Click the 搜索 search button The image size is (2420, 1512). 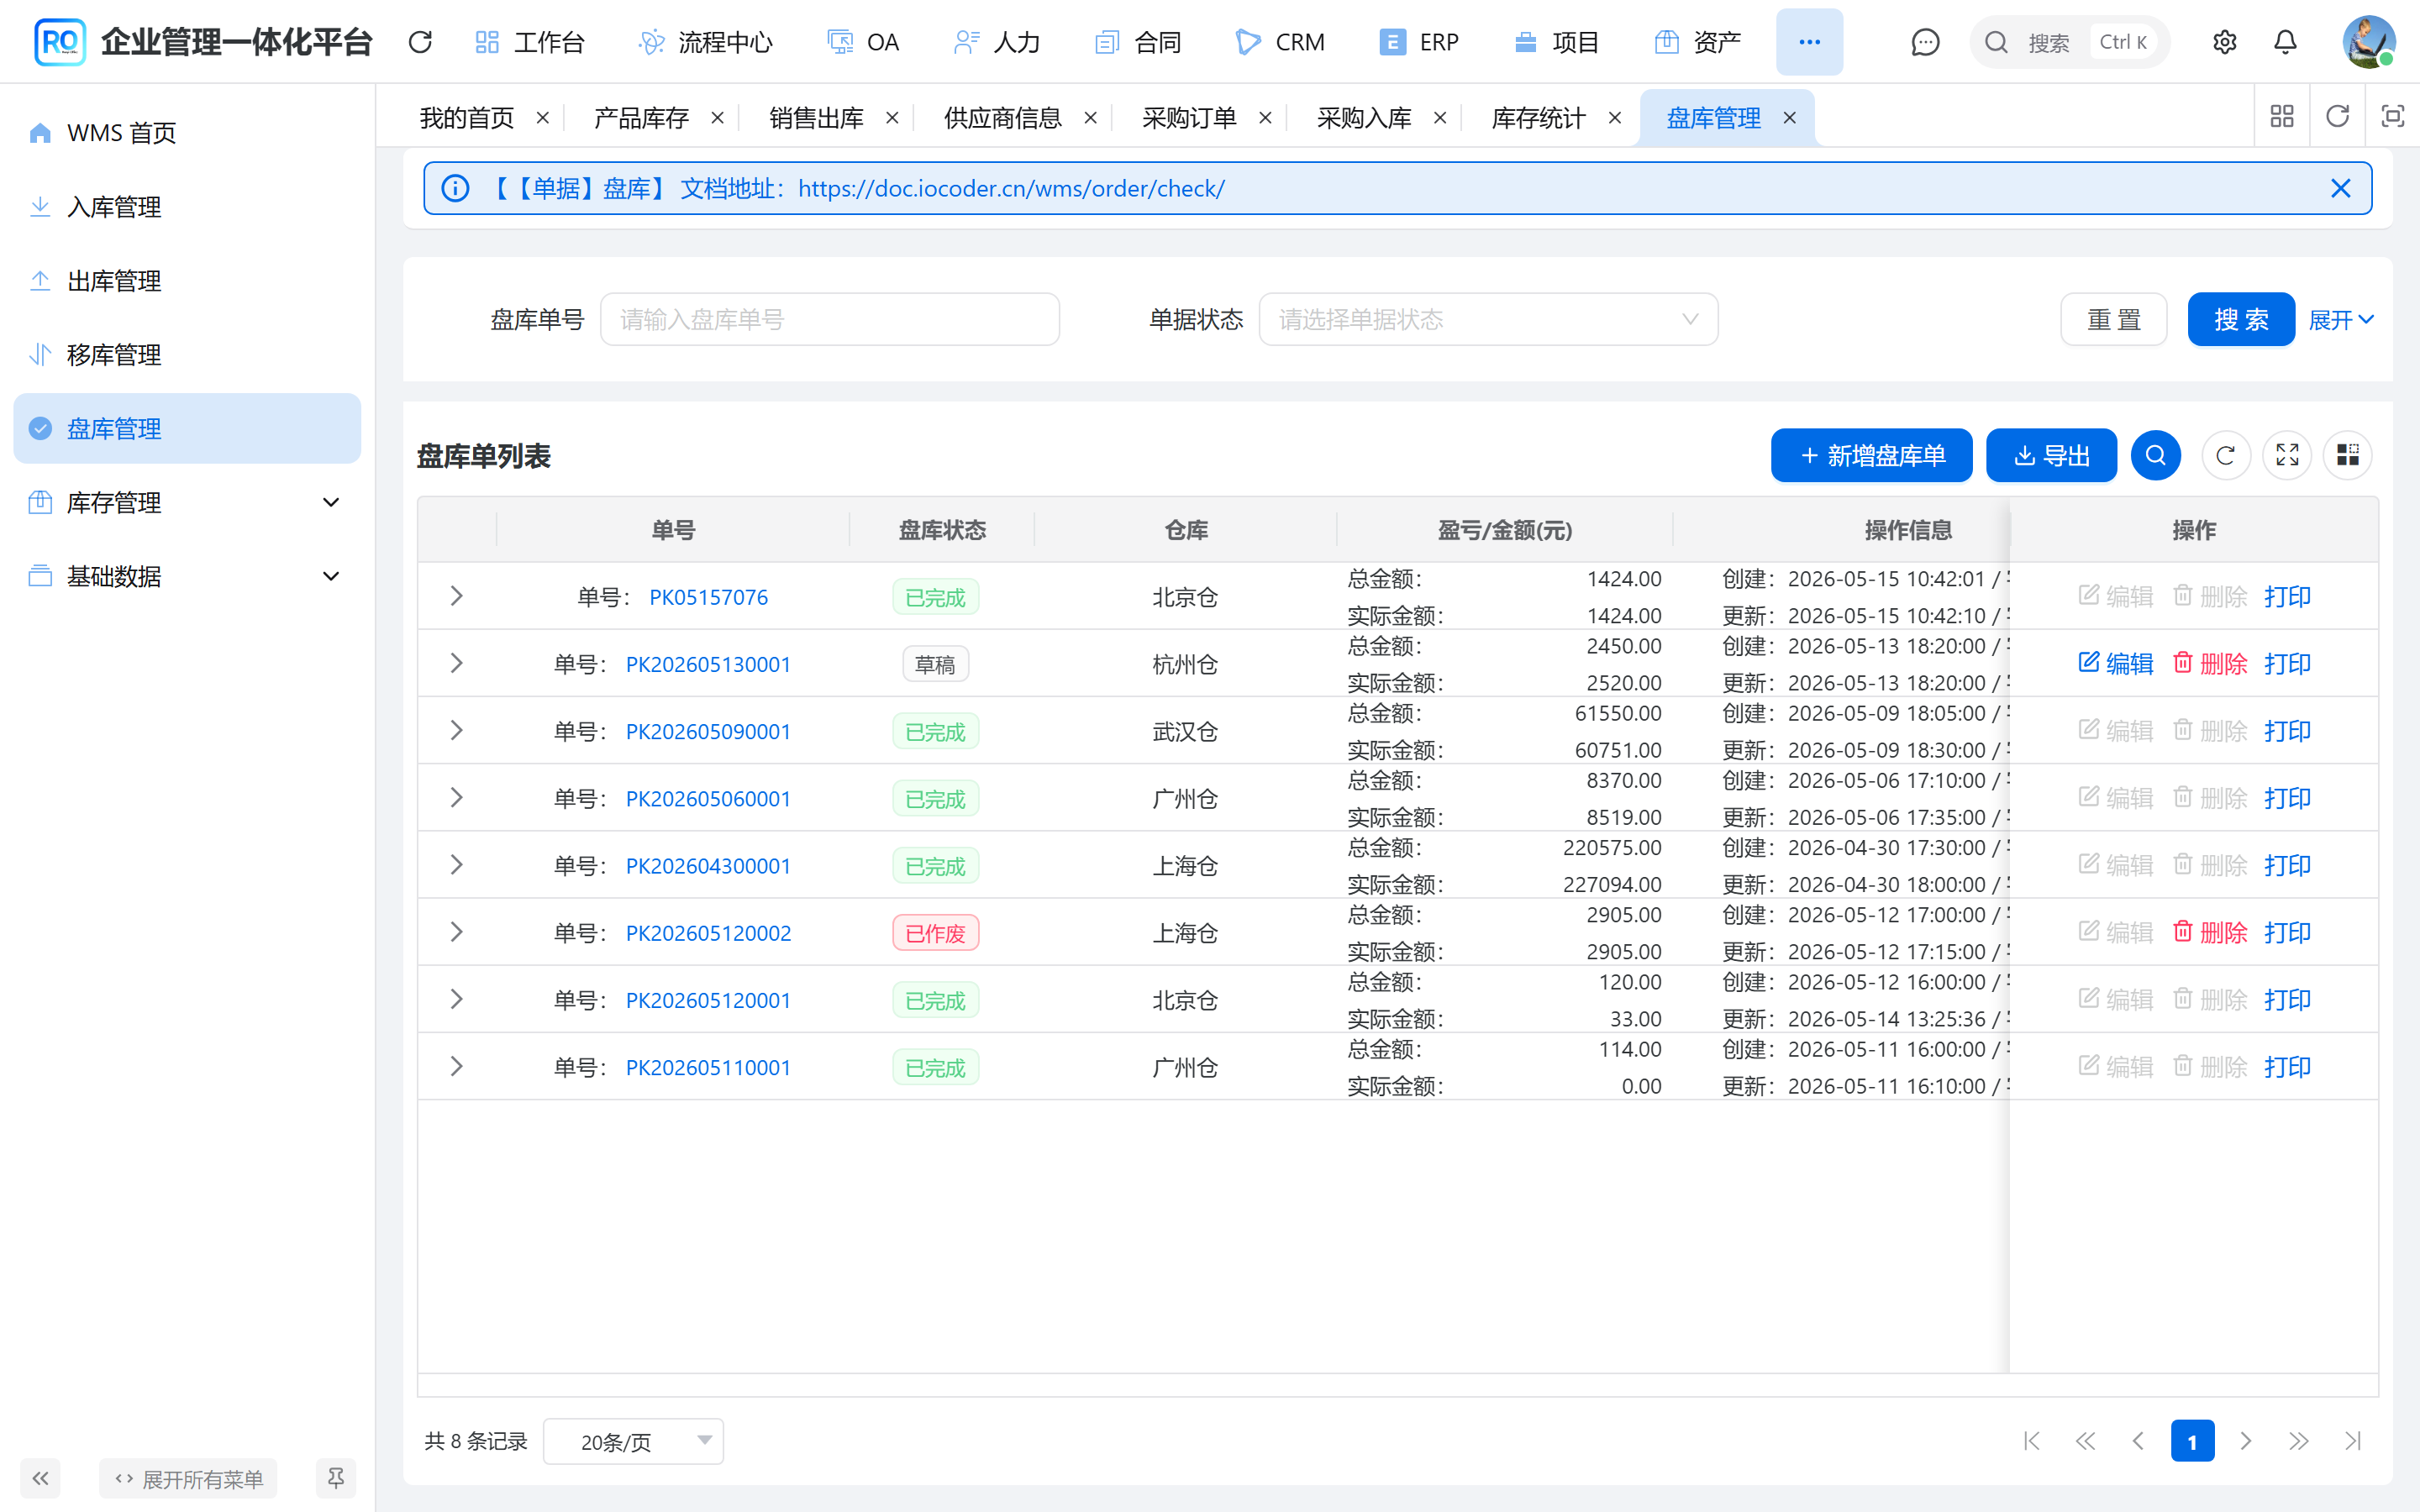[x=2241, y=320]
